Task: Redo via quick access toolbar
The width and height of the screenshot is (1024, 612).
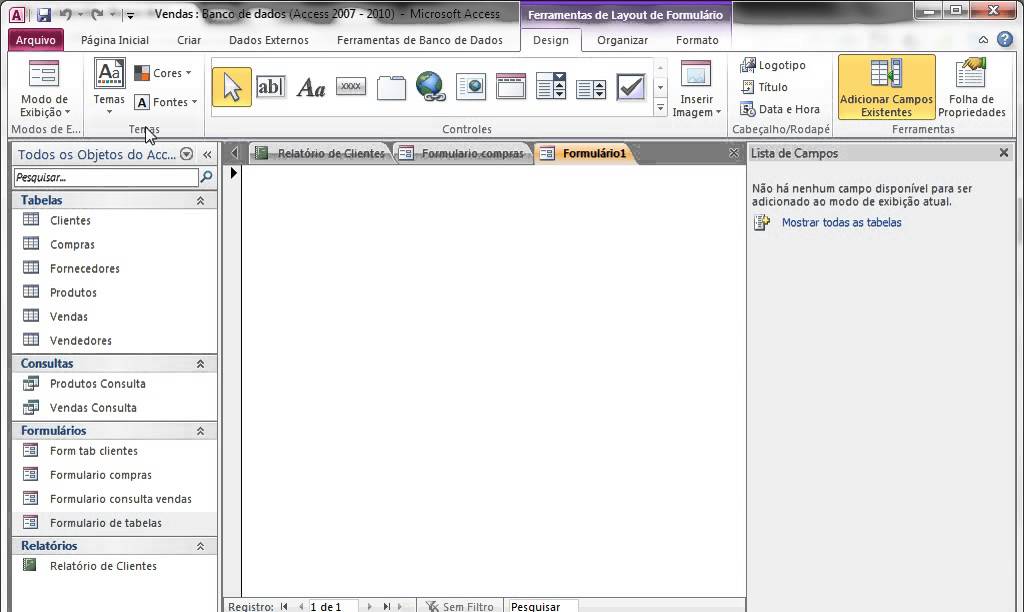Action: pos(97,14)
